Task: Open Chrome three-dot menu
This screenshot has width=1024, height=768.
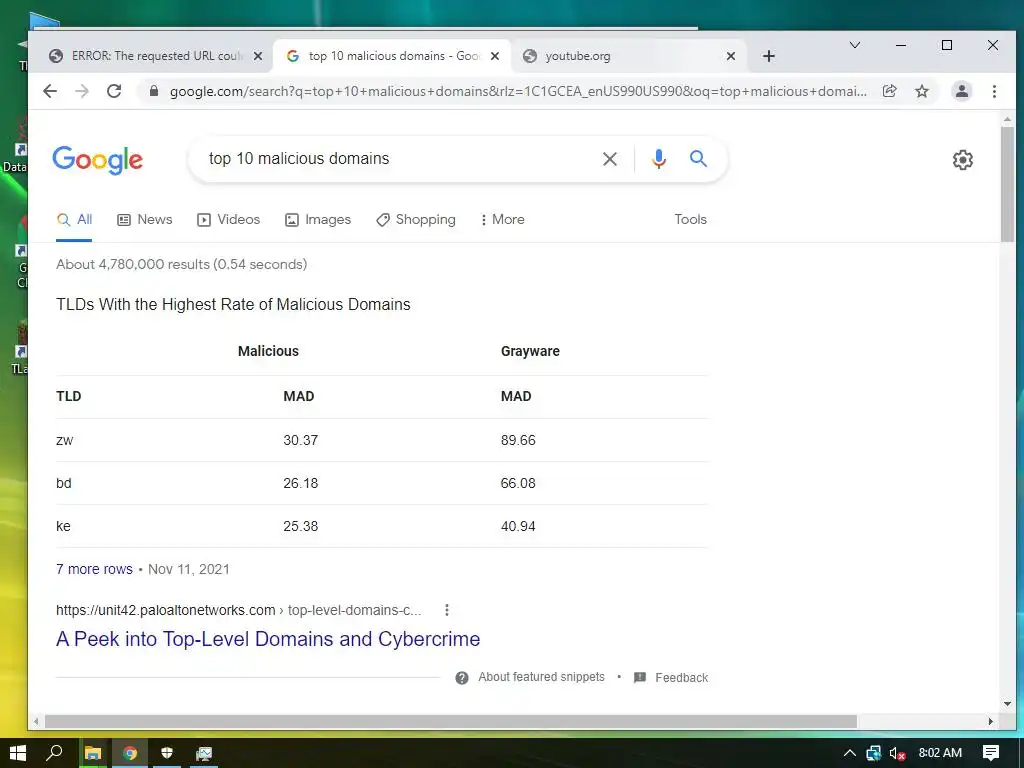Action: (994, 91)
